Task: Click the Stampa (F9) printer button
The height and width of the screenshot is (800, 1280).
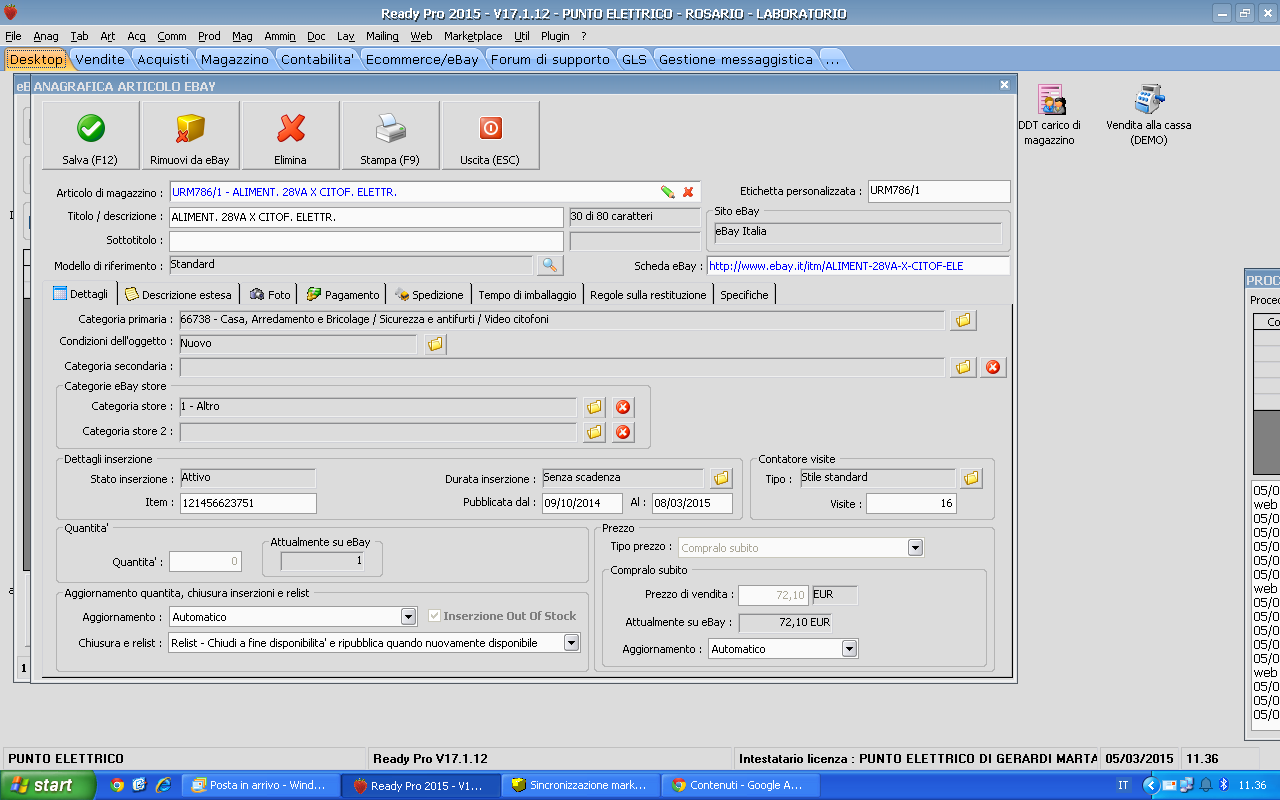Action: coord(391,136)
